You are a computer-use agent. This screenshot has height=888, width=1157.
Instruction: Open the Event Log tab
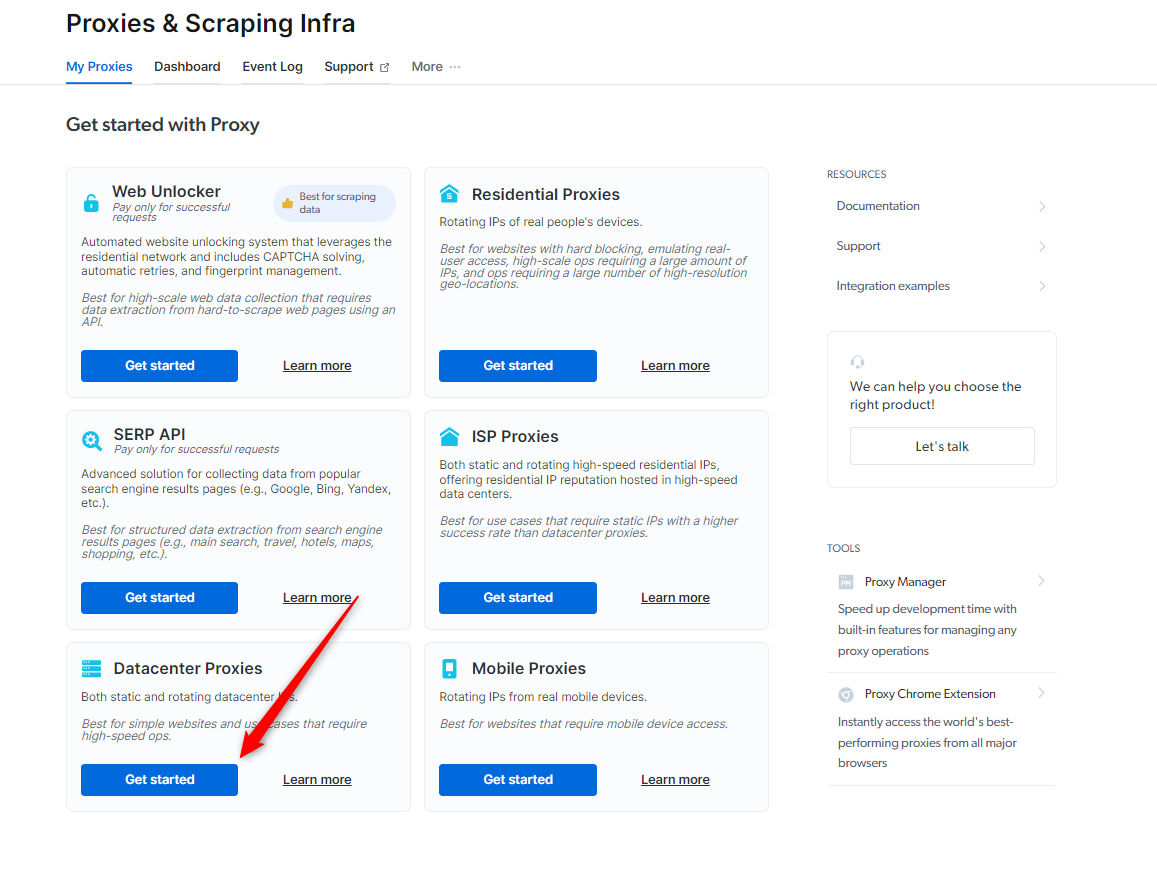[x=272, y=66]
